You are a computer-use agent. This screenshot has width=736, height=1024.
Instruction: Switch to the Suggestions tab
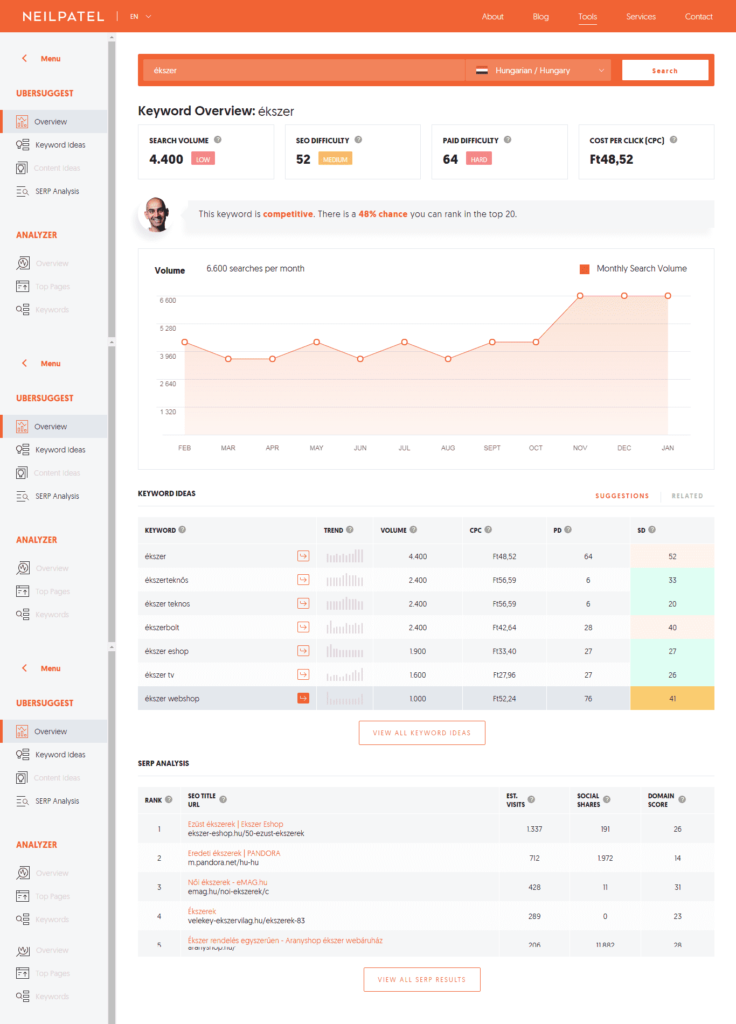click(622, 496)
